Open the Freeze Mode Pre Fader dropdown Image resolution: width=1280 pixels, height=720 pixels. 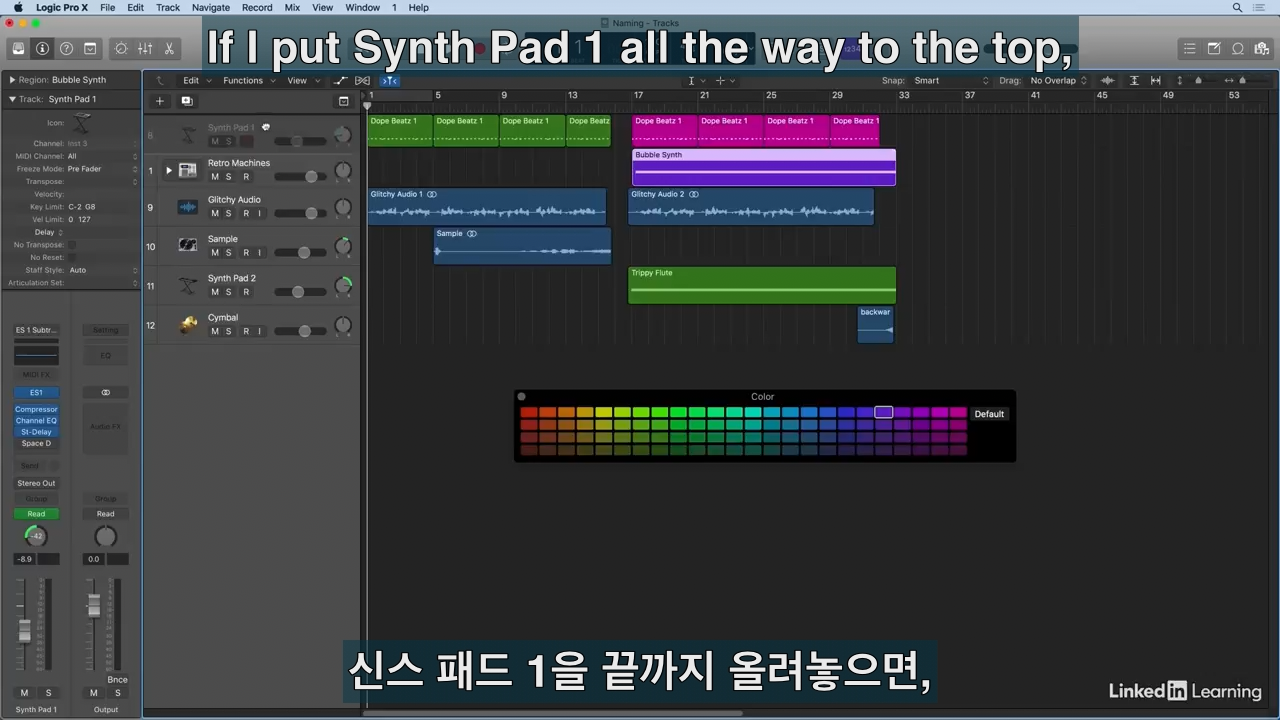click(x=102, y=169)
